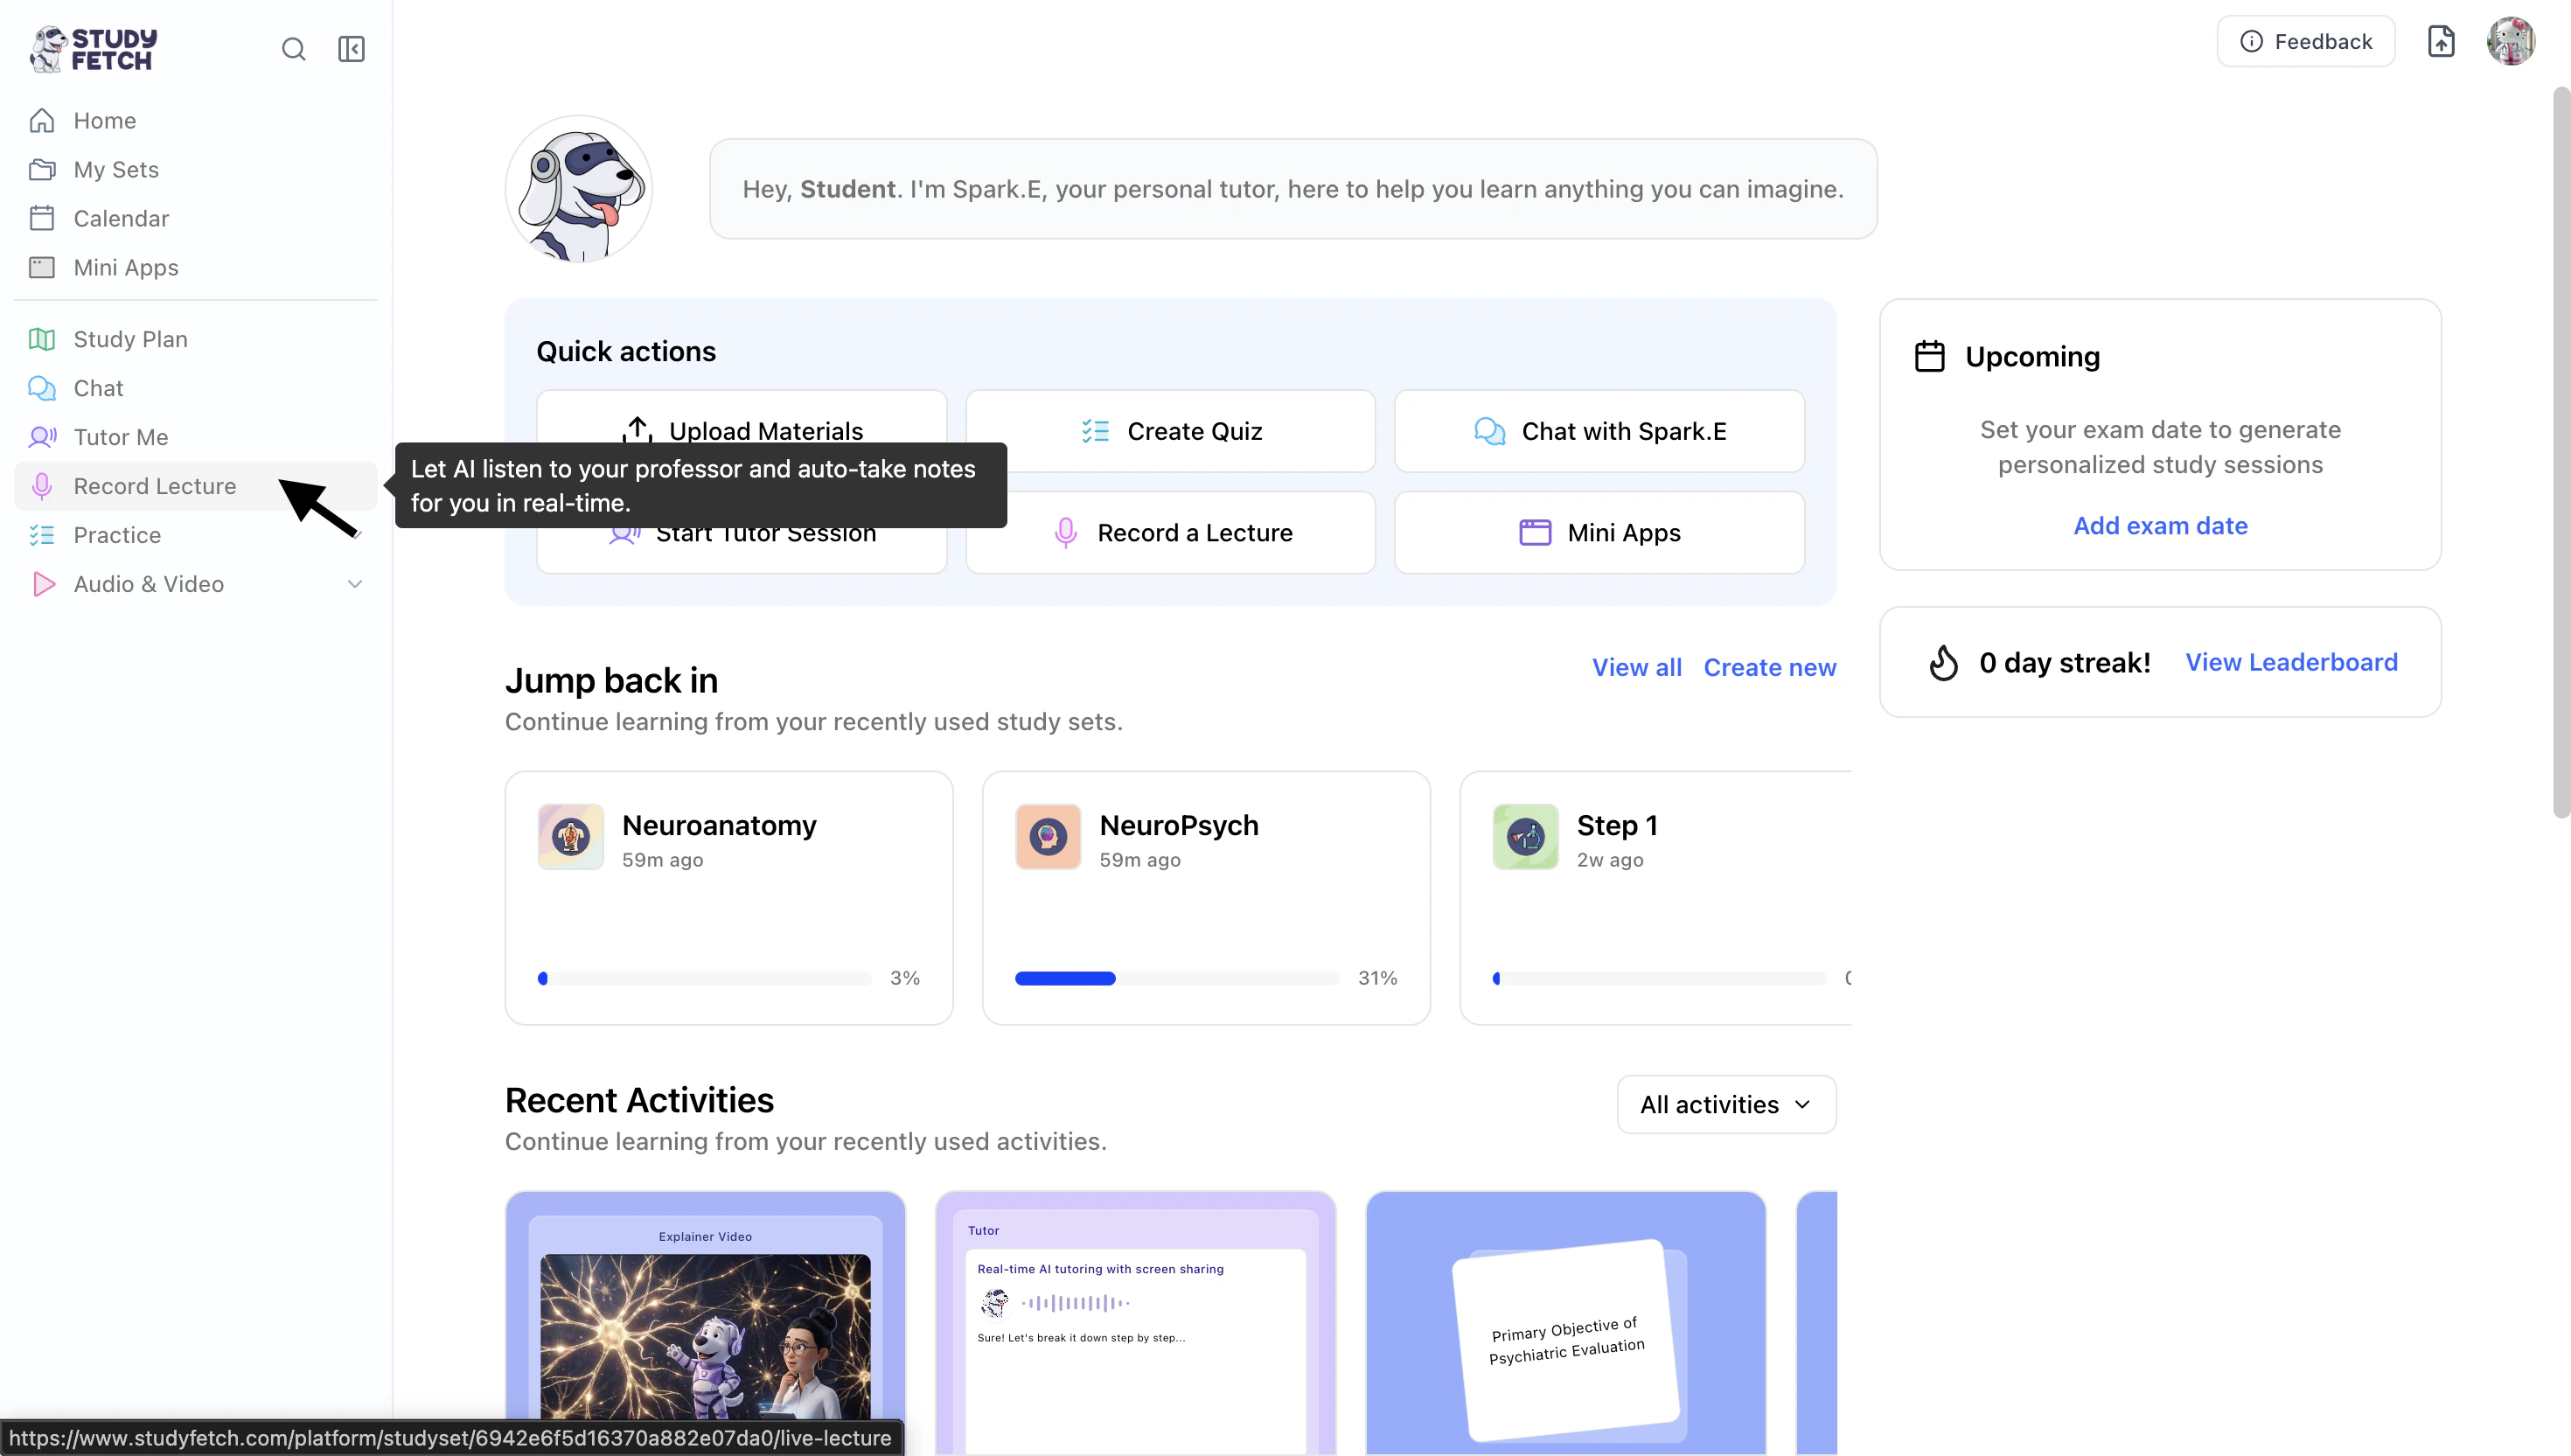Screen dimensions: 2571x1456
Task: Go to Calendar in sidebar
Action: point(121,218)
